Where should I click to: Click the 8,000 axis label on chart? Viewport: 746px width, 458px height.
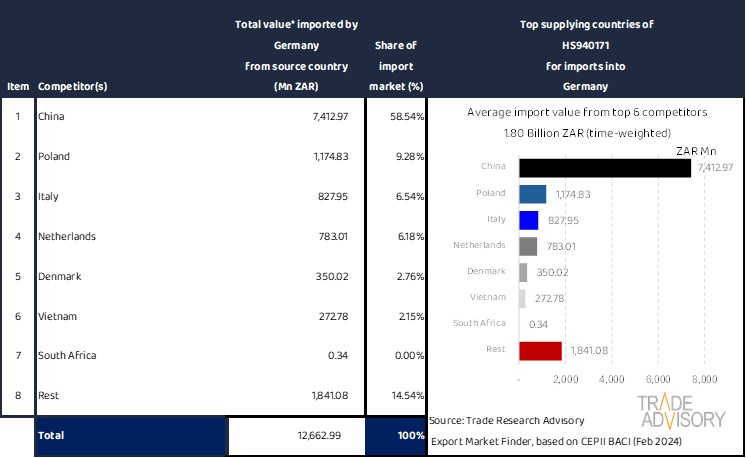click(x=704, y=380)
